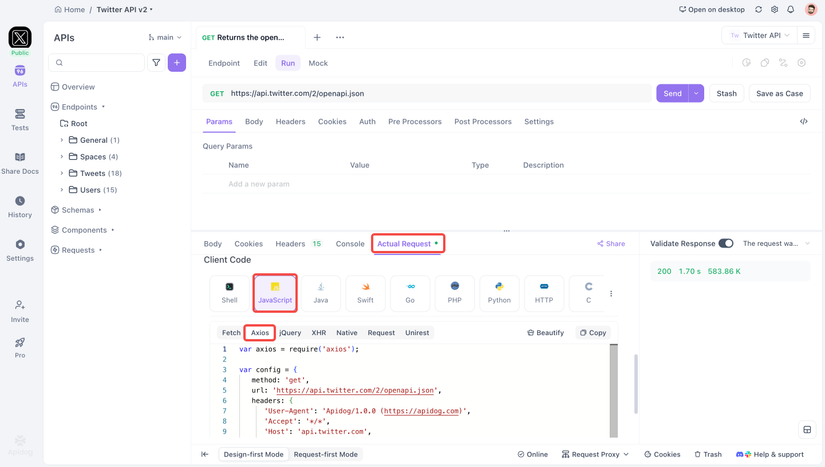
Task: Open the Twitter API environment dropdown
Action: tap(760, 35)
